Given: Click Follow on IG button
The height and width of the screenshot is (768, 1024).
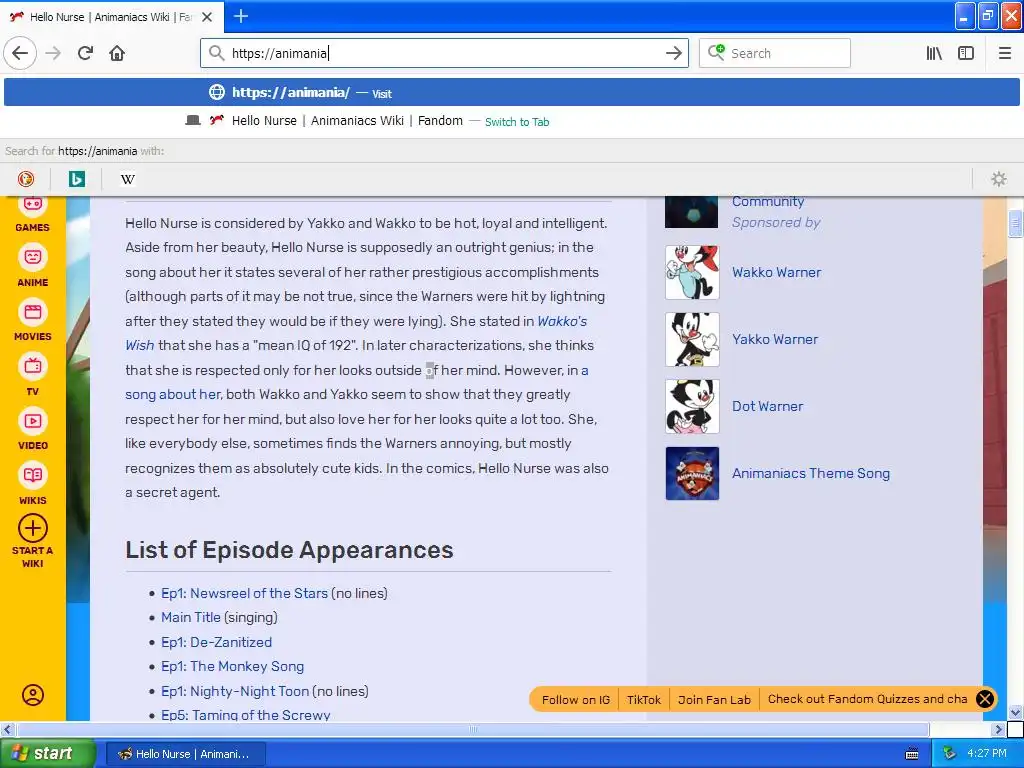Looking at the screenshot, I should point(575,699).
